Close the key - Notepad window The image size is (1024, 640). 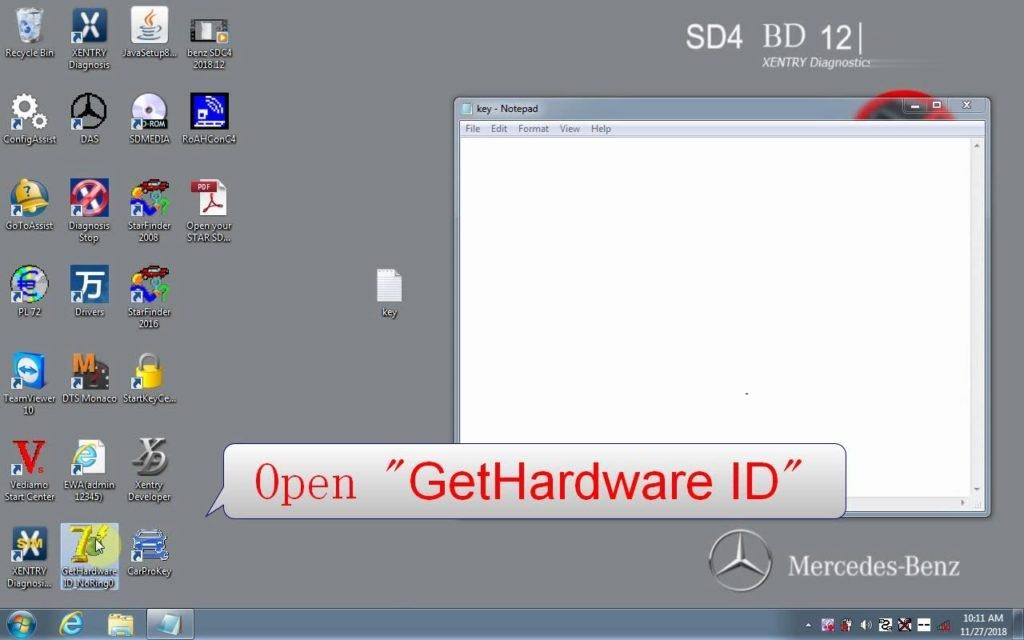pyautogui.click(x=967, y=106)
